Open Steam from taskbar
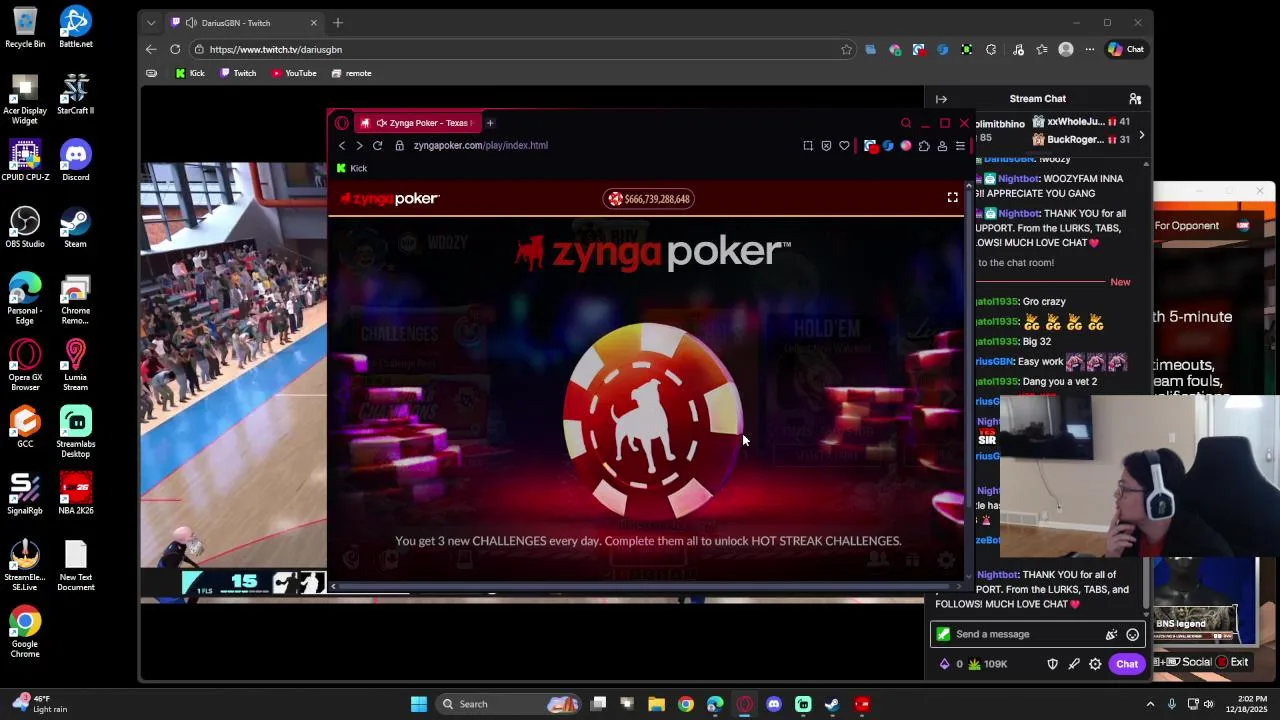The height and width of the screenshot is (720, 1280). tap(832, 704)
